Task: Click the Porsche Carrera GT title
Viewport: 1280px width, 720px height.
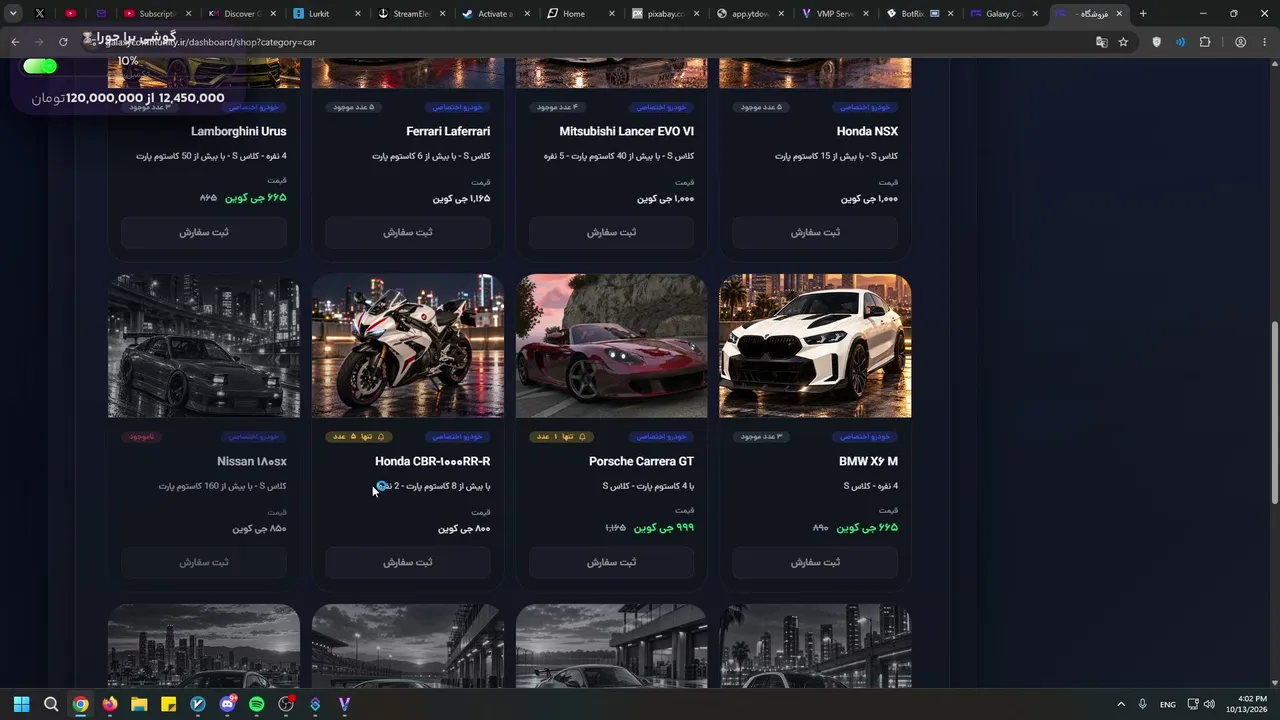Action: [x=641, y=461]
